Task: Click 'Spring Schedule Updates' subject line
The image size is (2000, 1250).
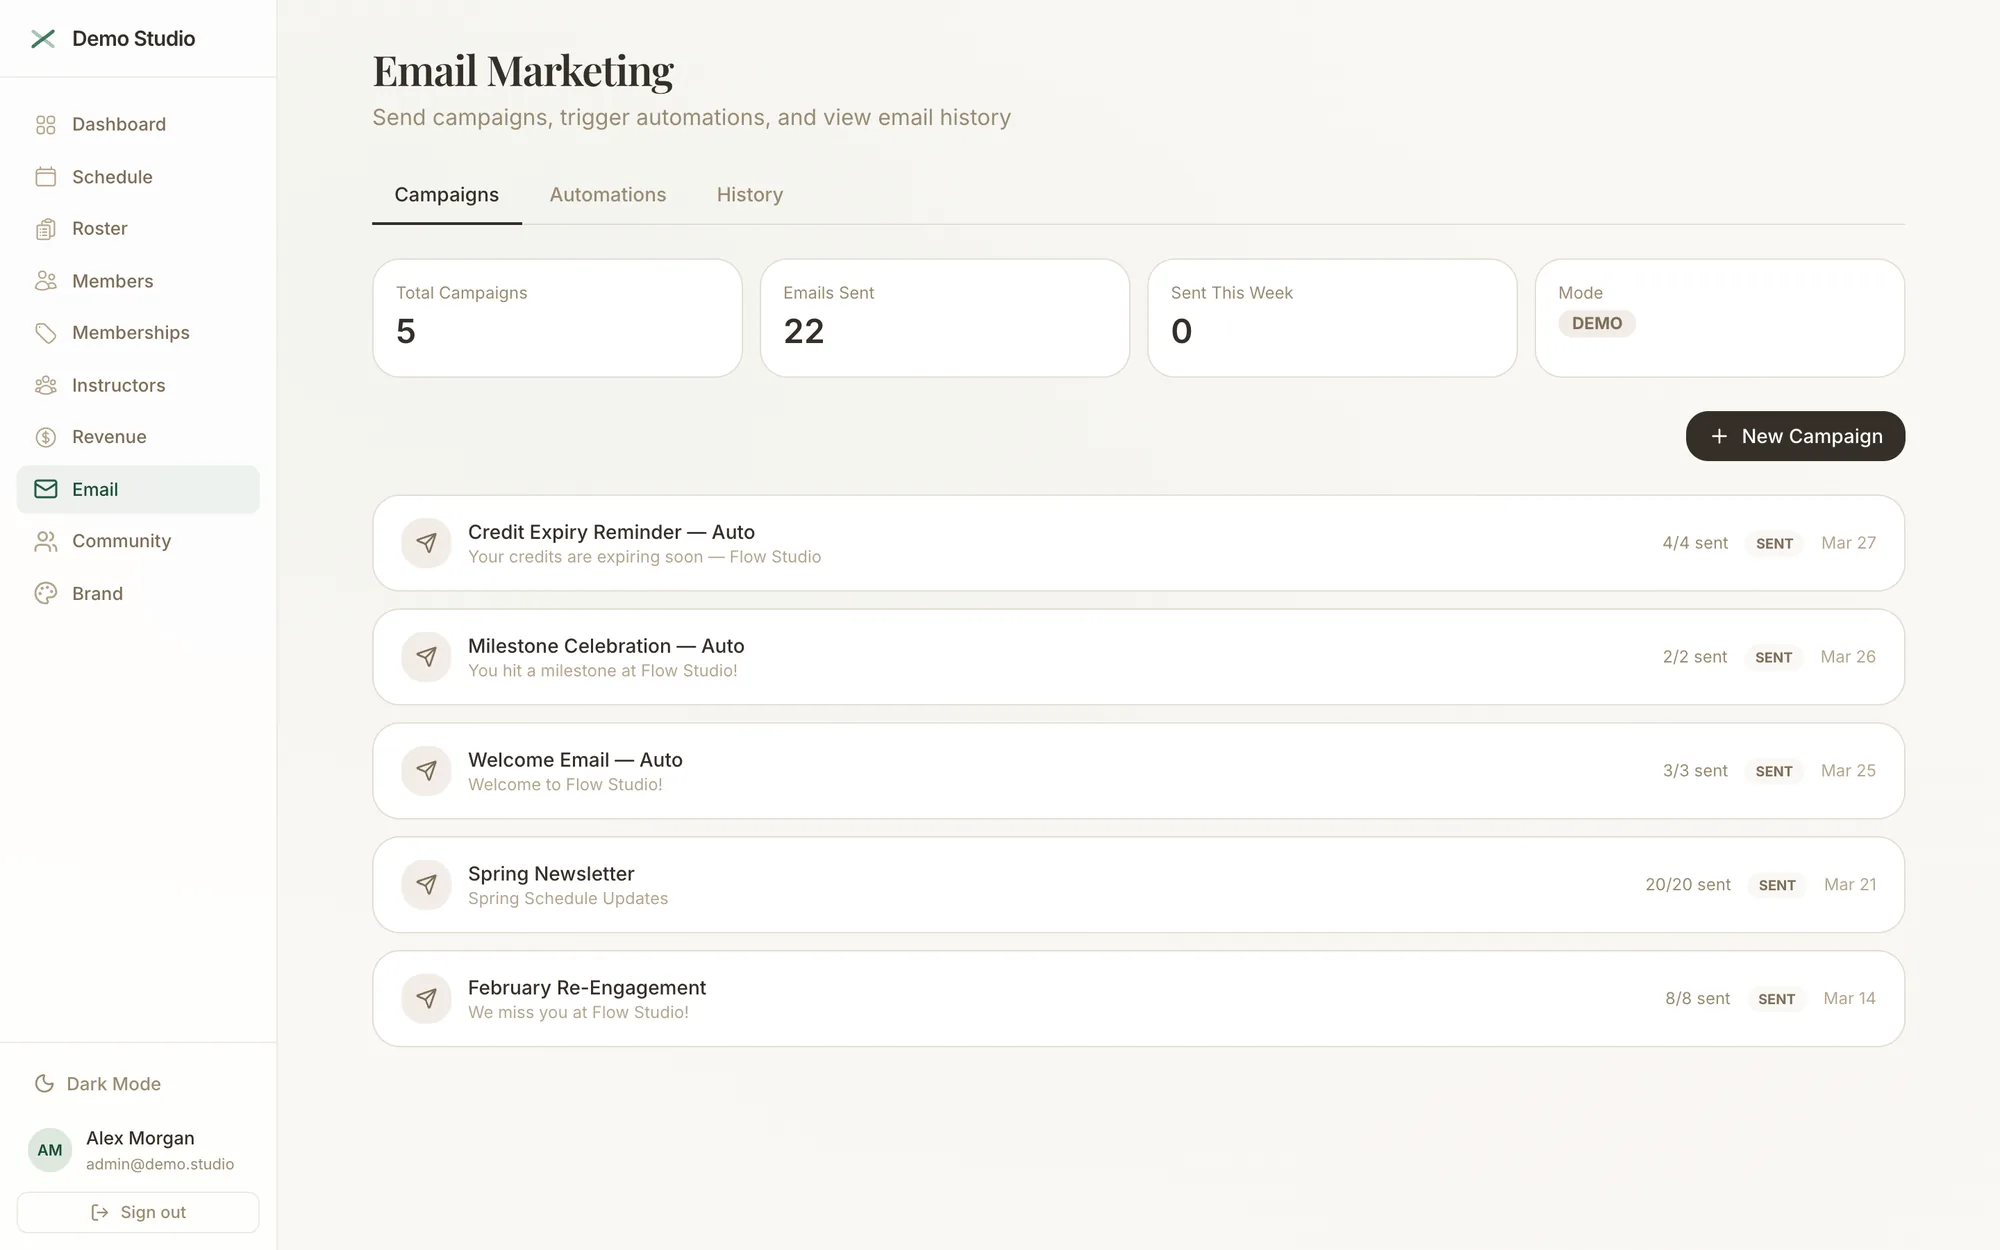Action: [x=568, y=899]
